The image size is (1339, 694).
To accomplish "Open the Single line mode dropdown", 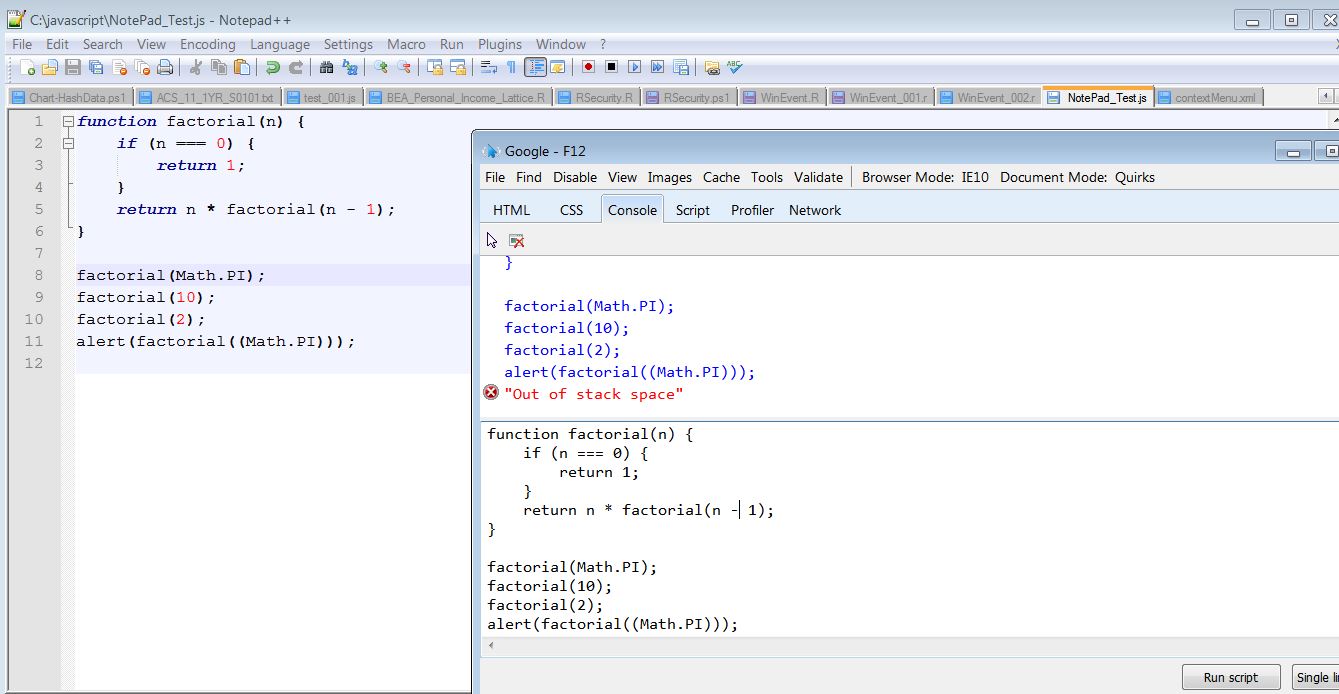I will pyautogui.click(x=1320, y=677).
